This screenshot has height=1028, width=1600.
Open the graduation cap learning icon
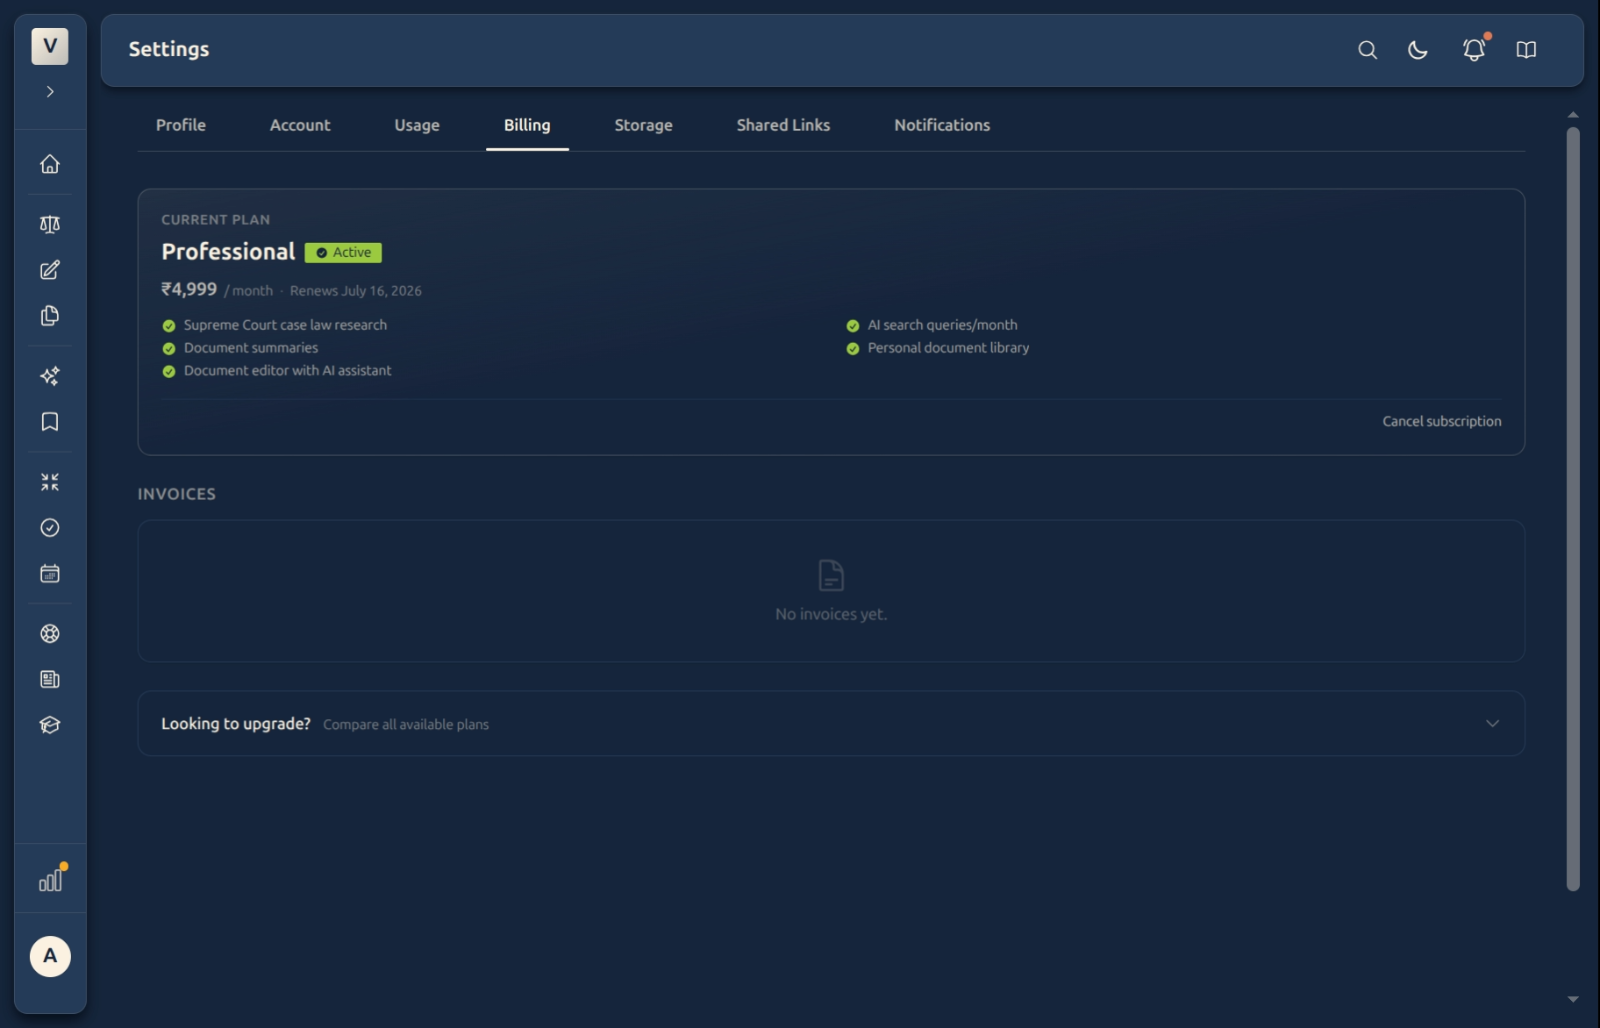point(50,725)
